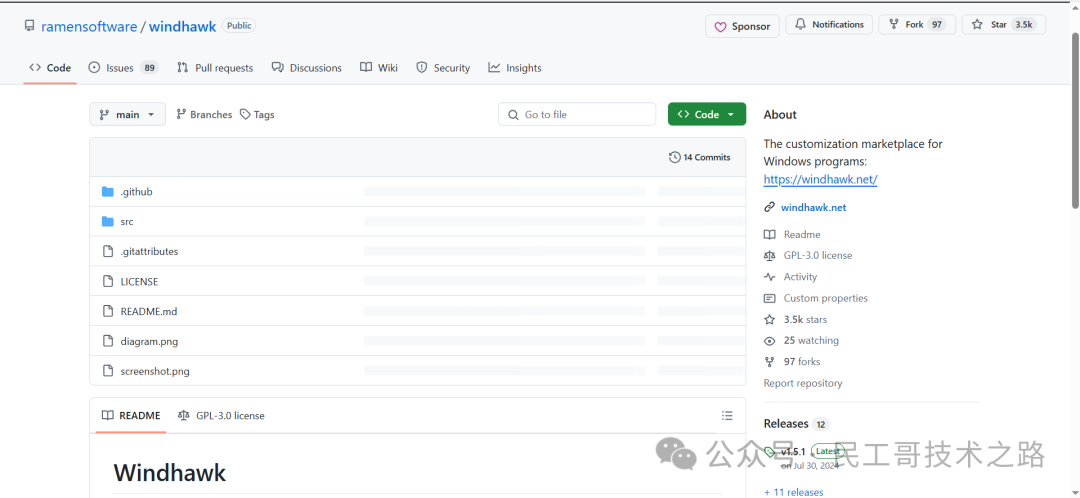
Task: Open the README.md file
Action: pos(149,311)
